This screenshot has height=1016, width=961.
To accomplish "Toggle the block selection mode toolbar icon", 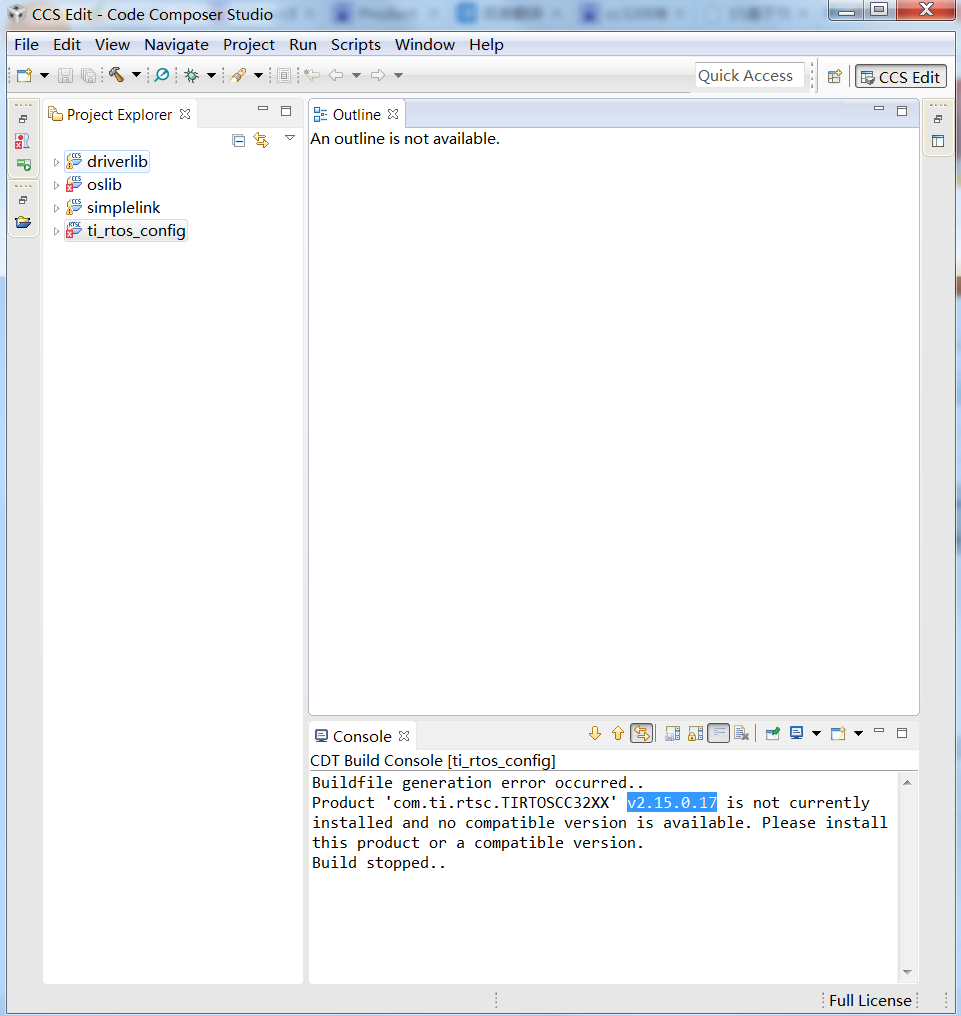I will (x=284, y=76).
